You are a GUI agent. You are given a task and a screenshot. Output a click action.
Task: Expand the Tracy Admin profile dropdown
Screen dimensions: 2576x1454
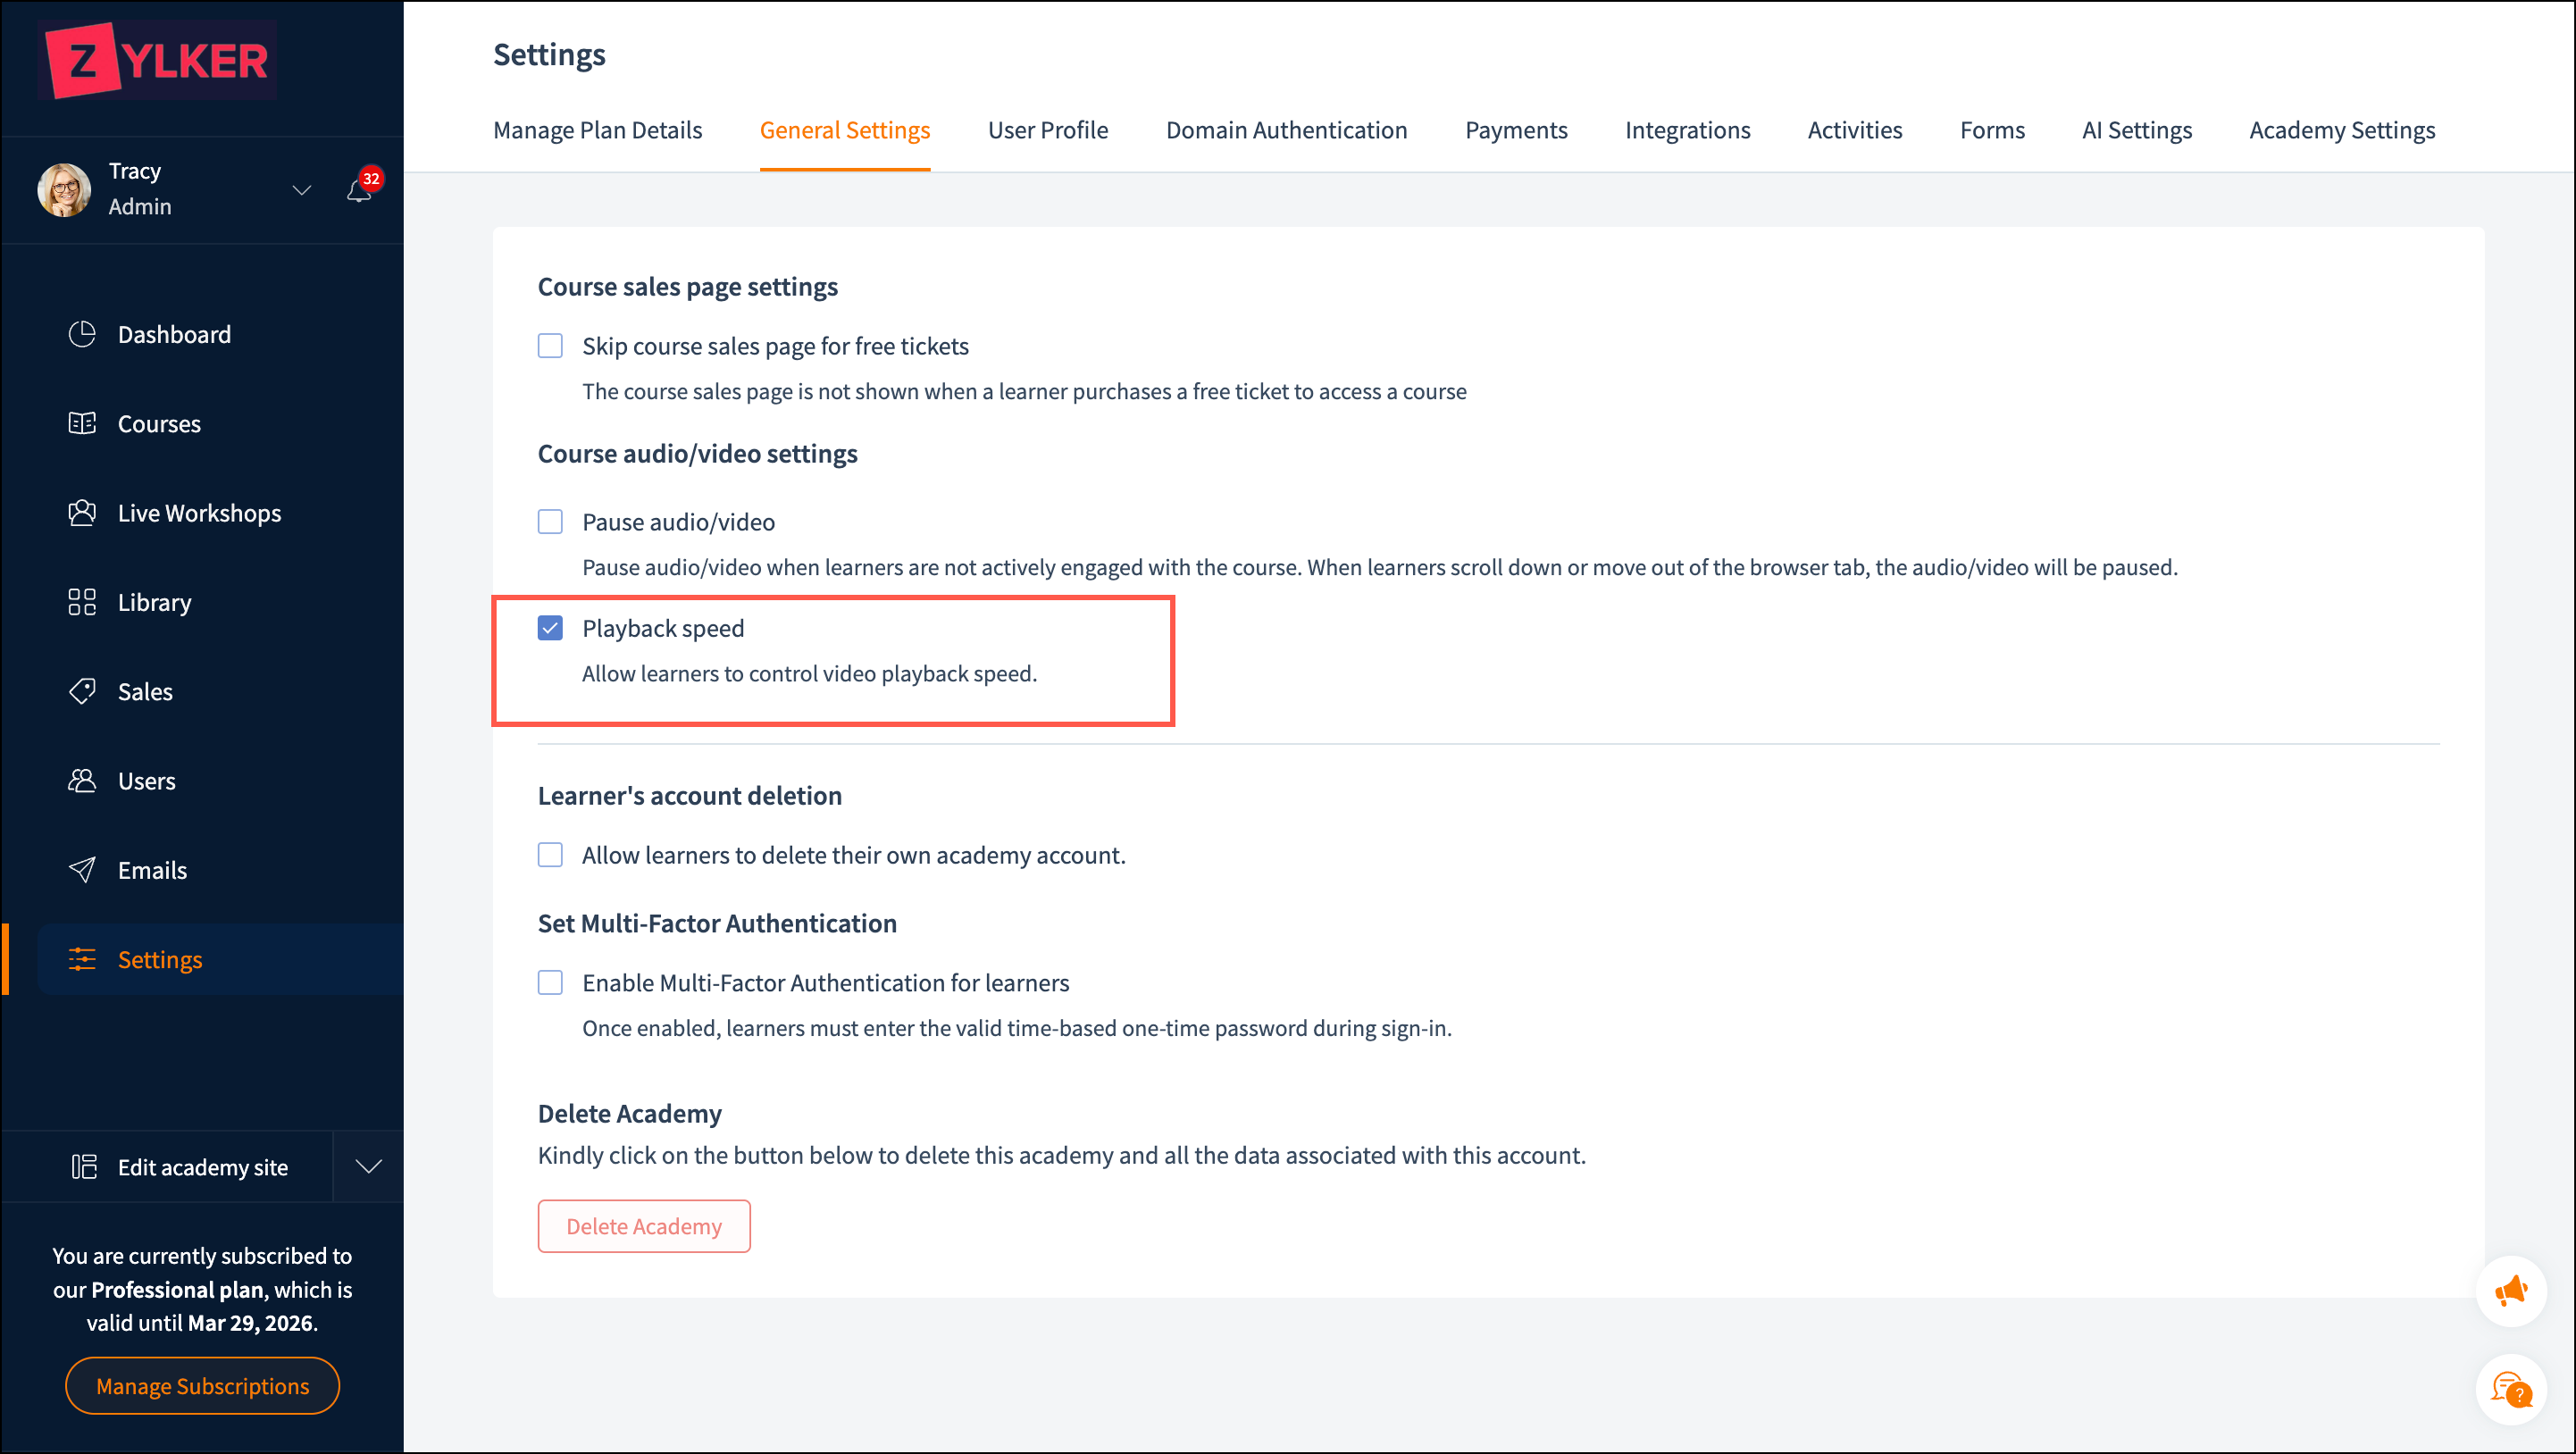pos(301,189)
